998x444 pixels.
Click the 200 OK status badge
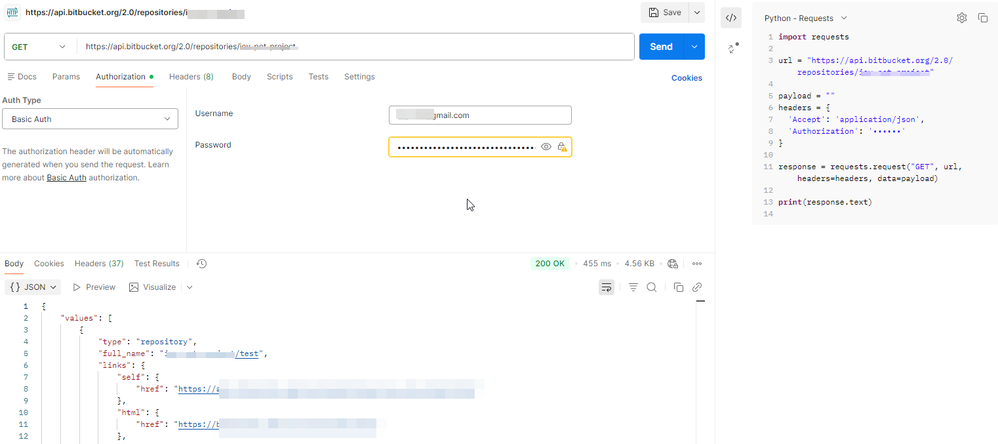[551, 263]
